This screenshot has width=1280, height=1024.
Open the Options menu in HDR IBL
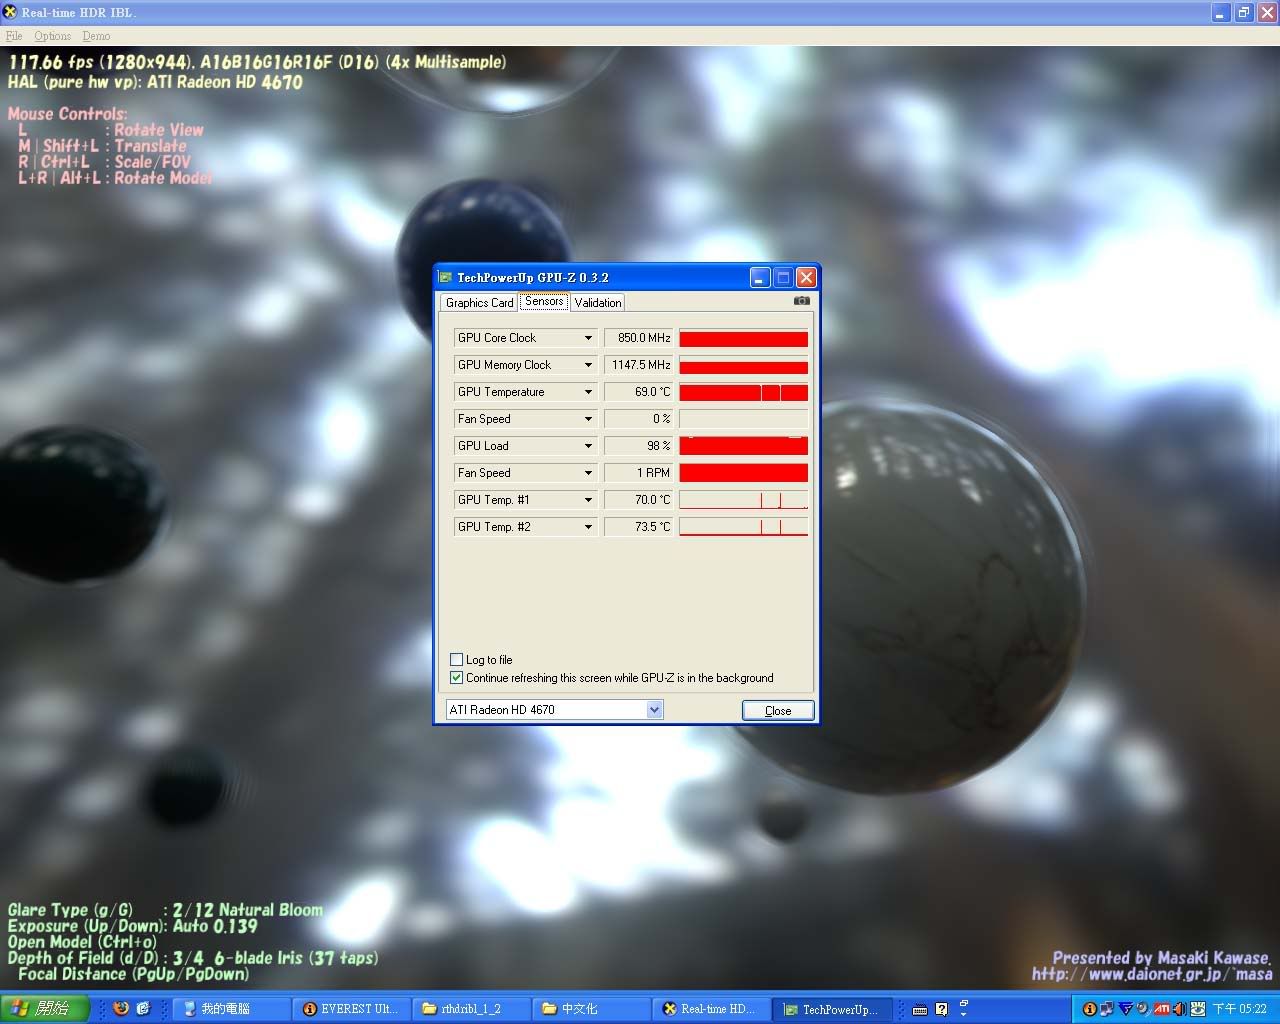click(x=52, y=36)
